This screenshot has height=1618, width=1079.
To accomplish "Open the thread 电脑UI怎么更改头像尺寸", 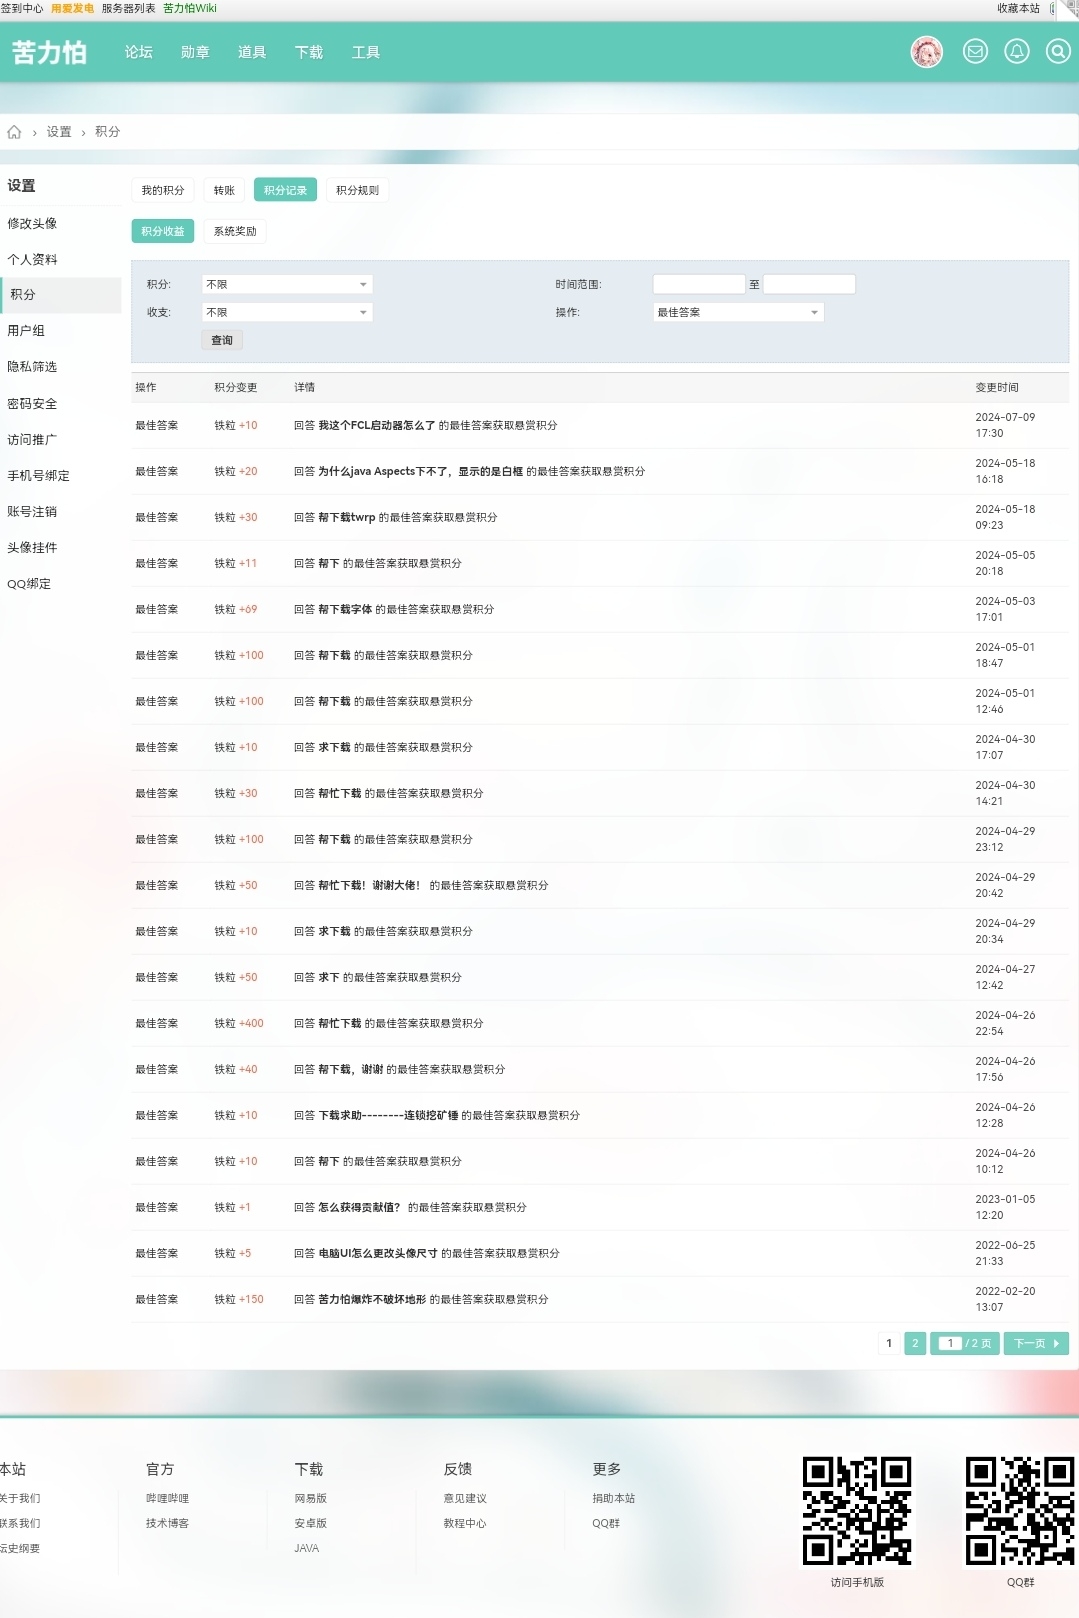I will [x=378, y=1254].
